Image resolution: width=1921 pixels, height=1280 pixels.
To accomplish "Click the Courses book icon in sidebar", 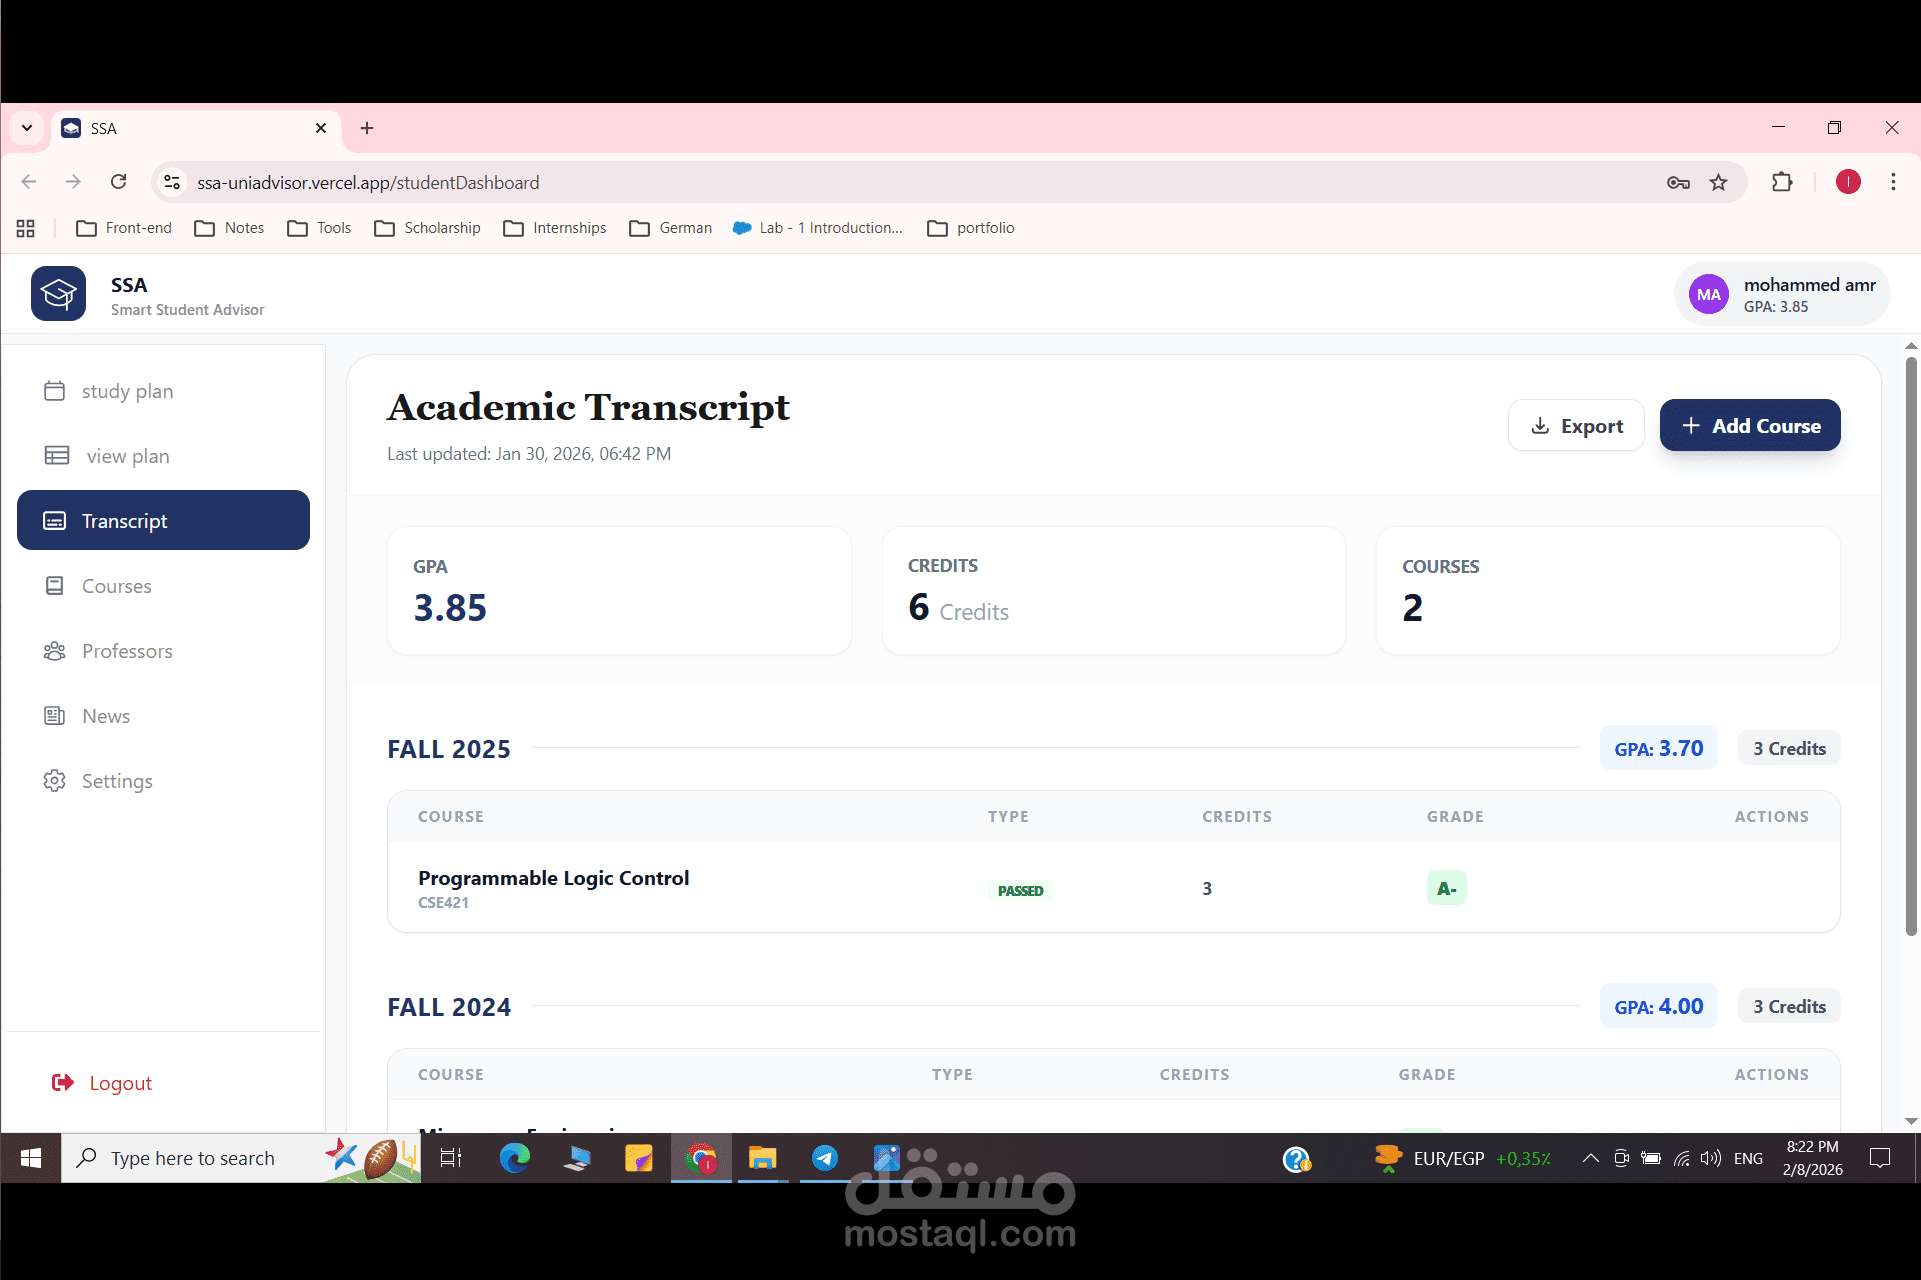I will click(x=55, y=586).
